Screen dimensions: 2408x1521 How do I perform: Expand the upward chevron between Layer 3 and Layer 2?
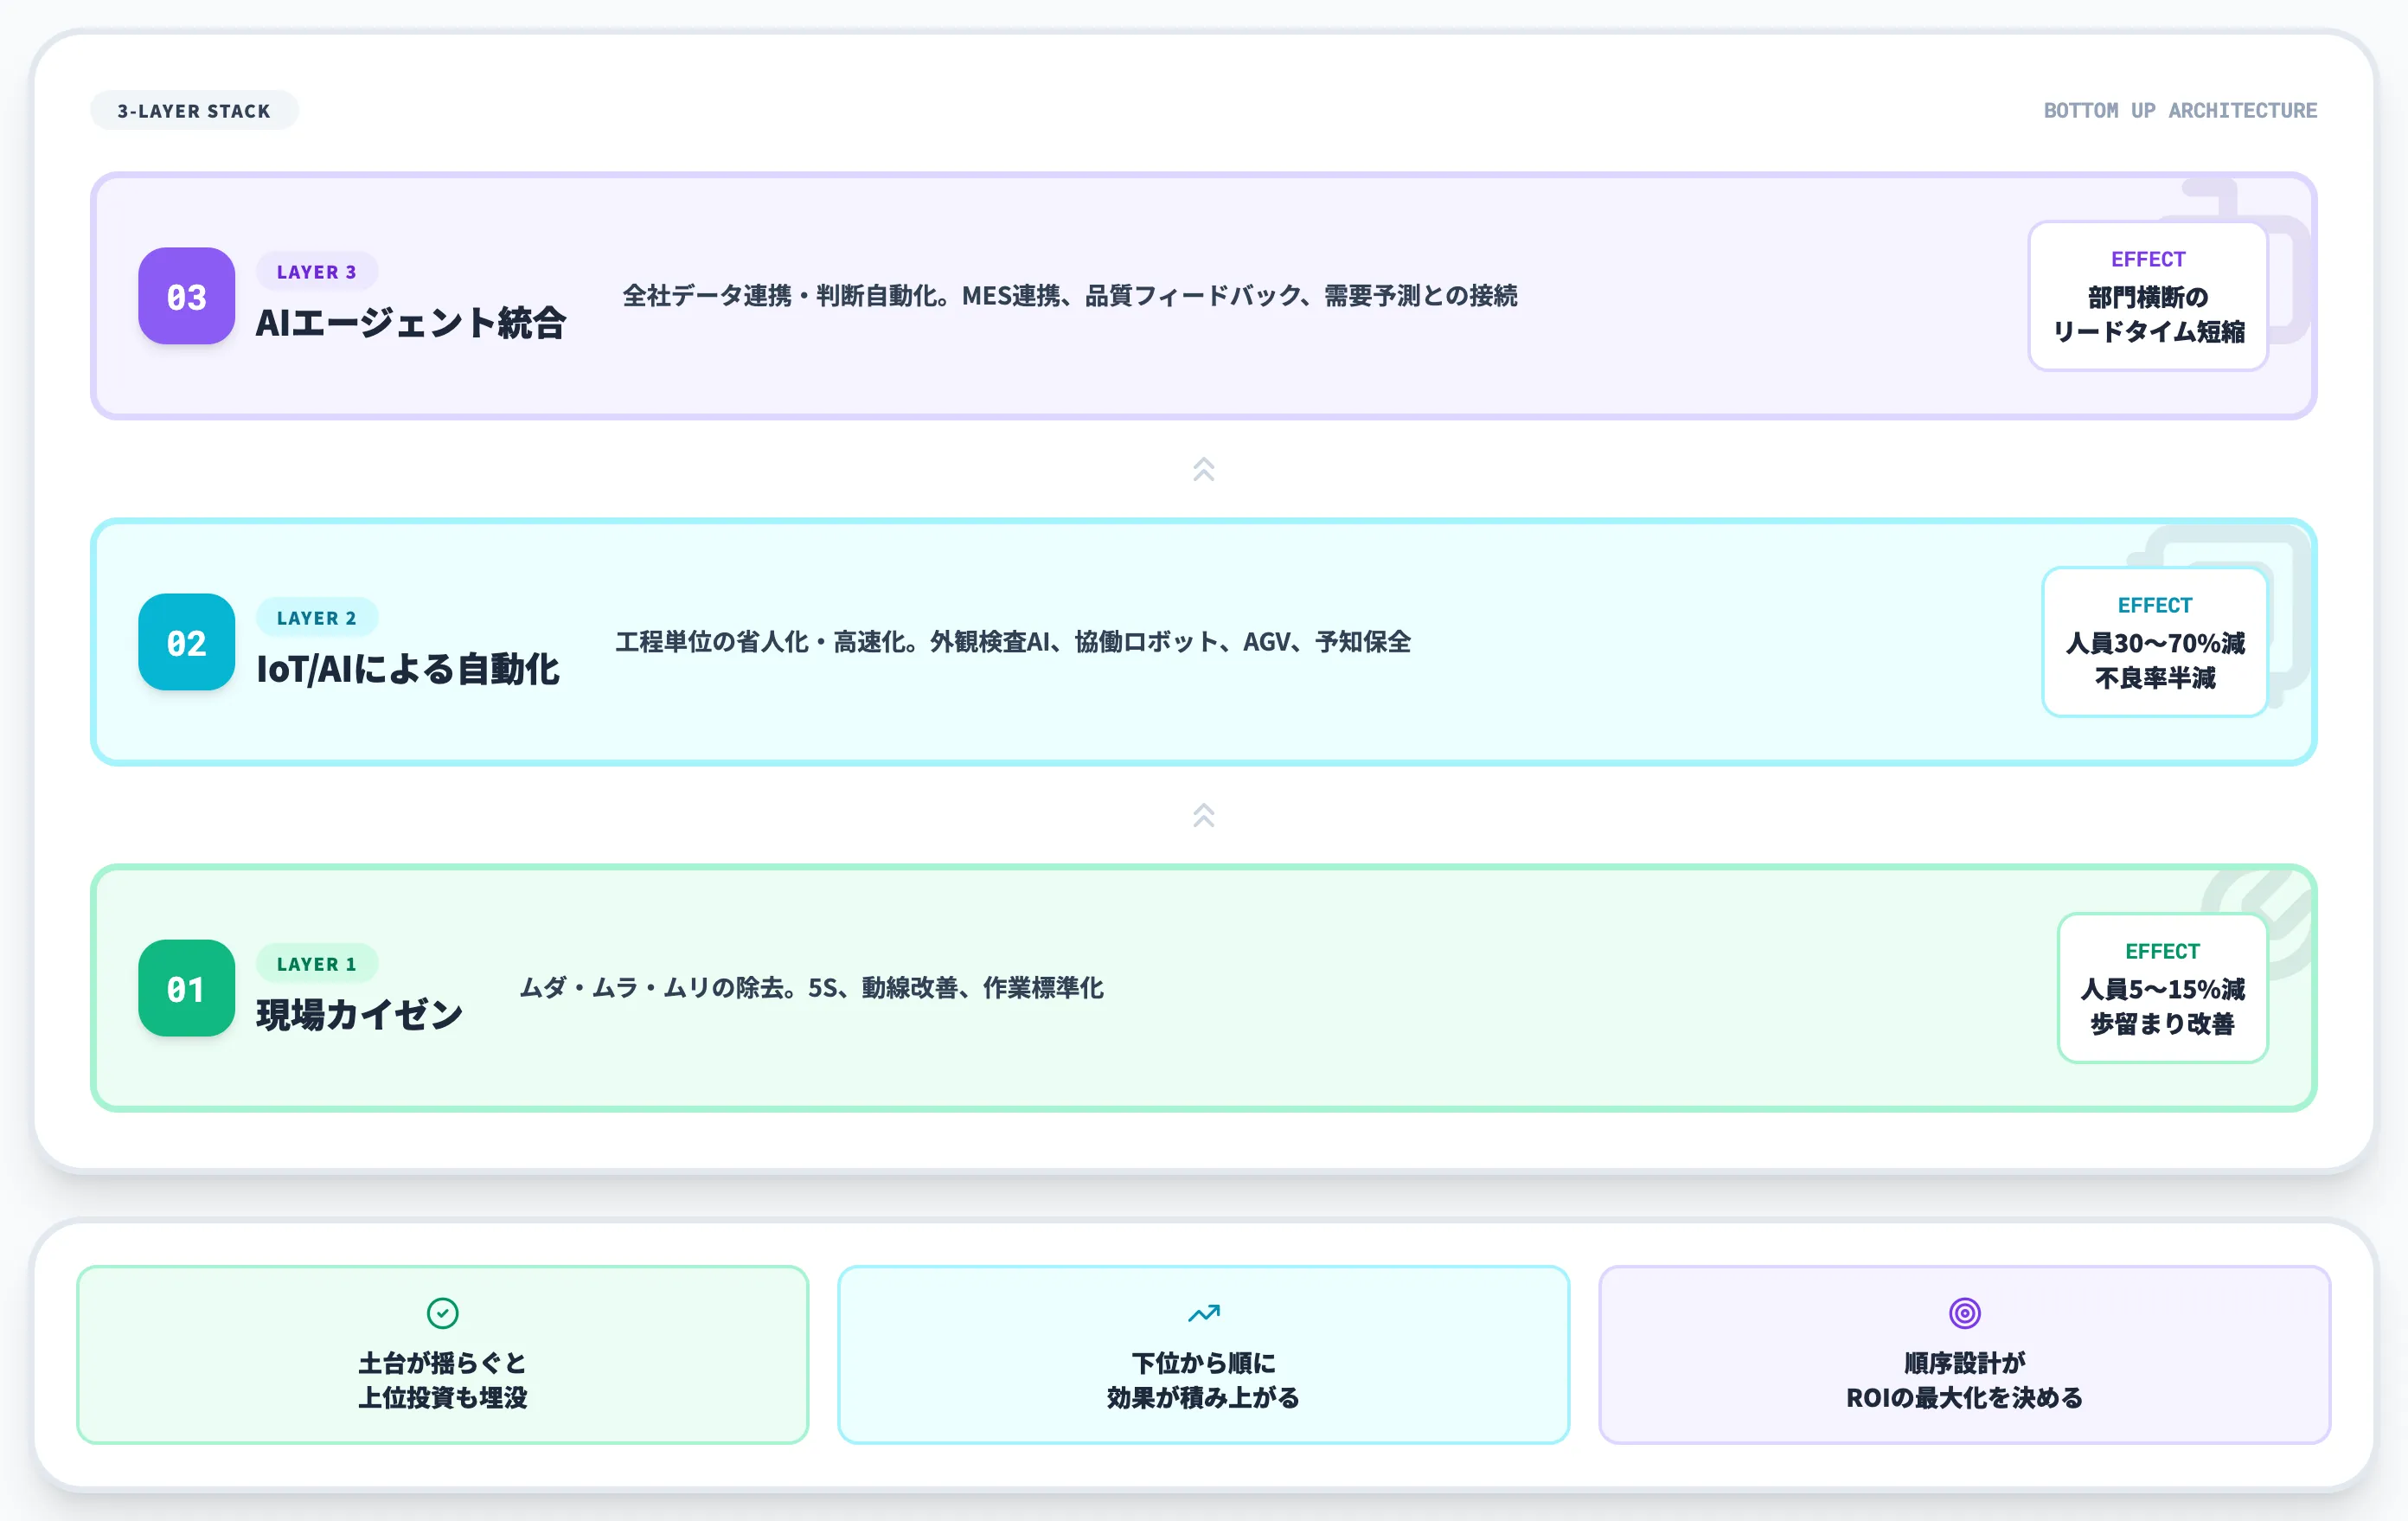pos(1204,468)
